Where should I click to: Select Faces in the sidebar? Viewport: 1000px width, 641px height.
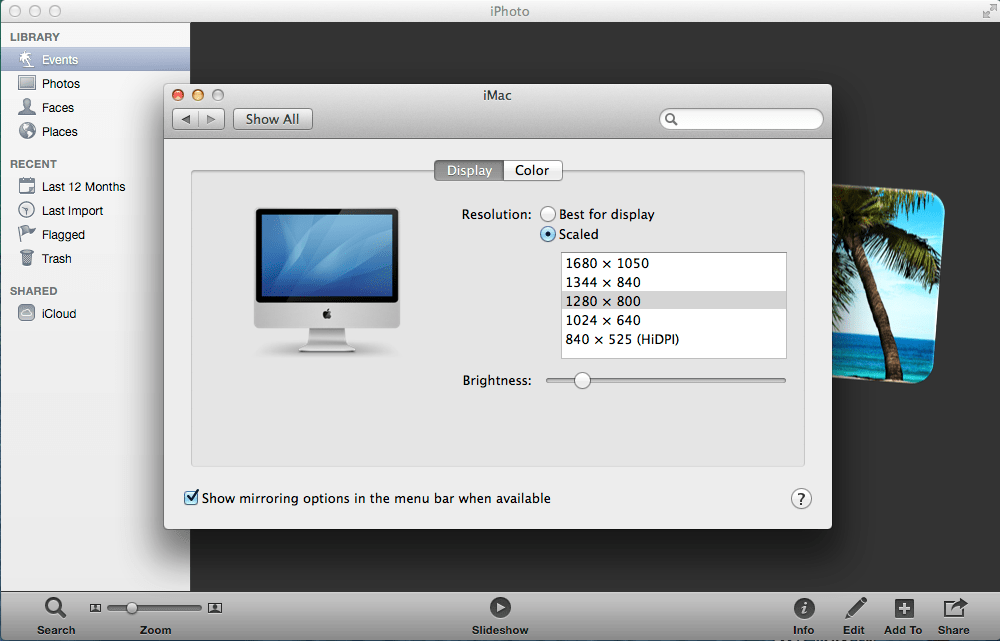click(60, 107)
